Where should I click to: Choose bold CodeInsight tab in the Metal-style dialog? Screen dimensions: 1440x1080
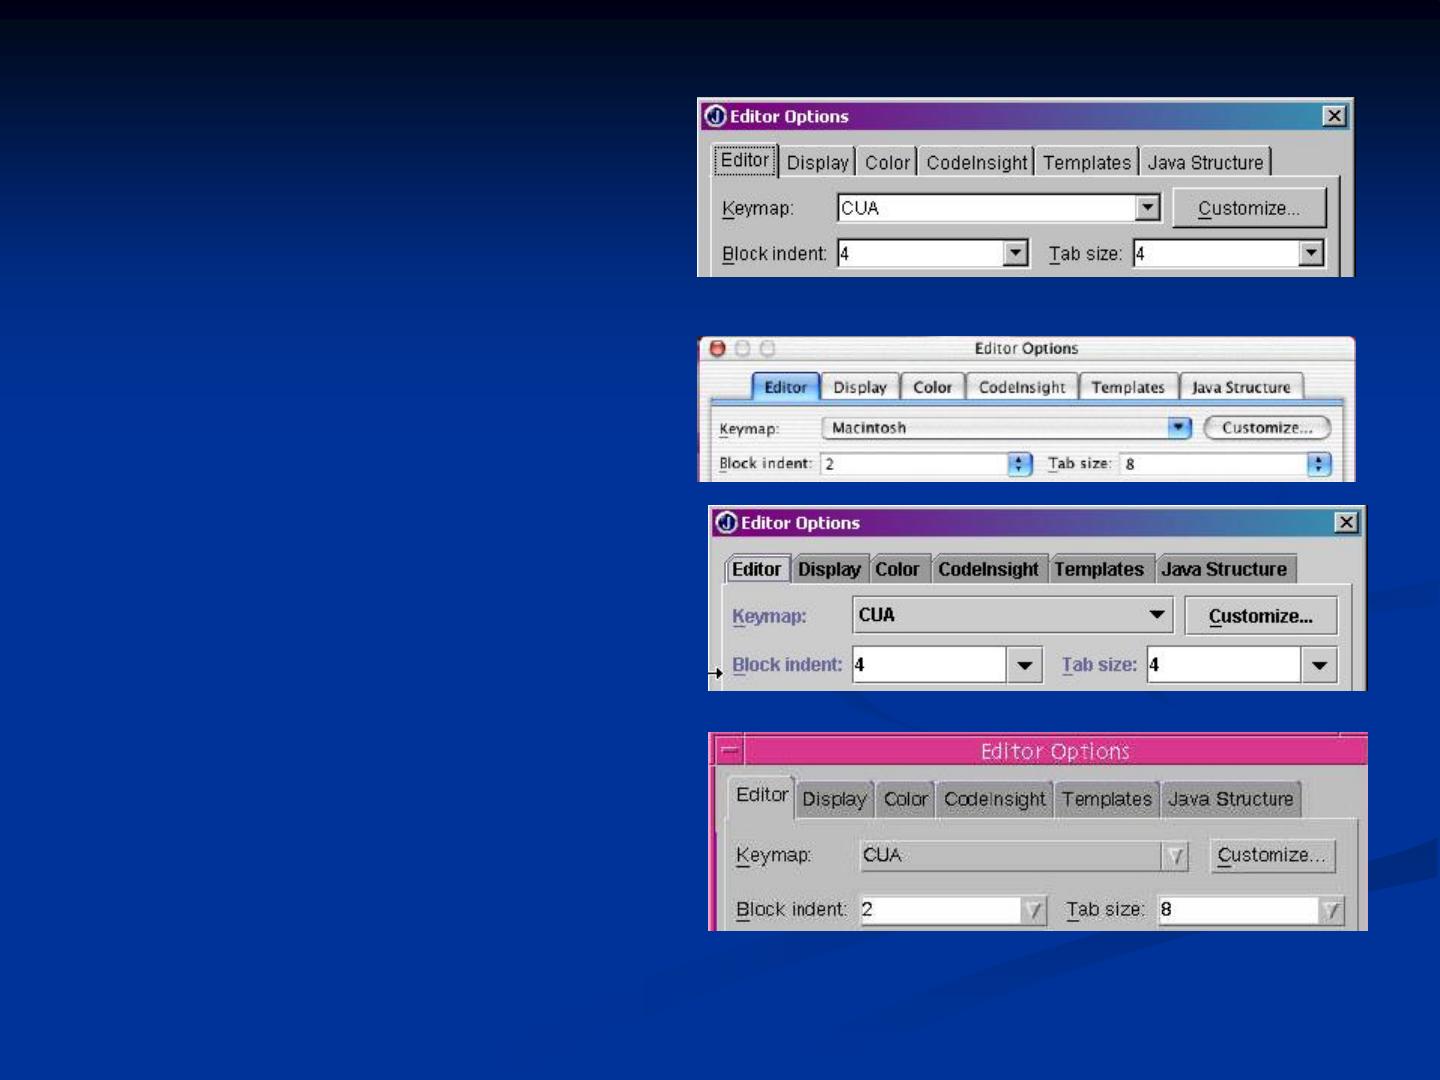pos(988,569)
